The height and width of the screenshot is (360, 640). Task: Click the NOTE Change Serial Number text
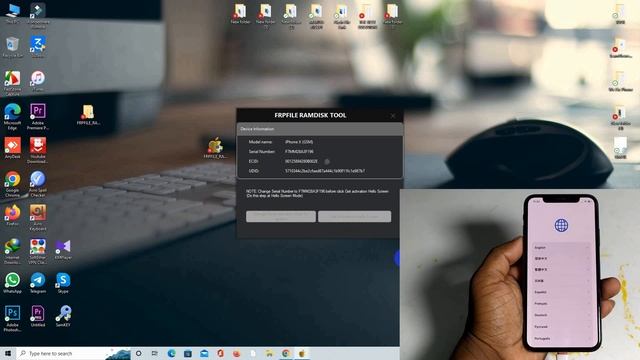coord(317,193)
